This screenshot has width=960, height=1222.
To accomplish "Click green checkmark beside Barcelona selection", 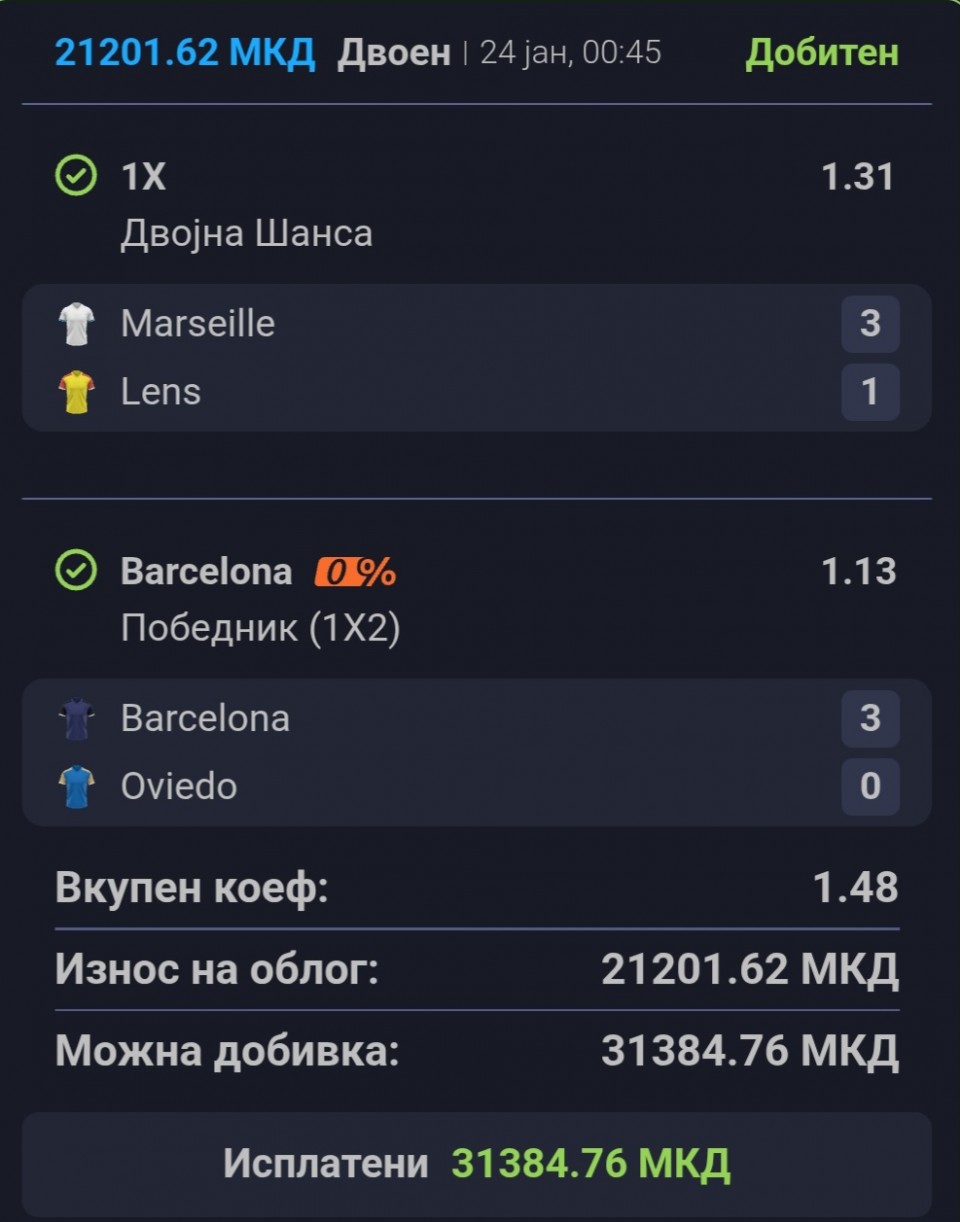I will (x=76, y=571).
